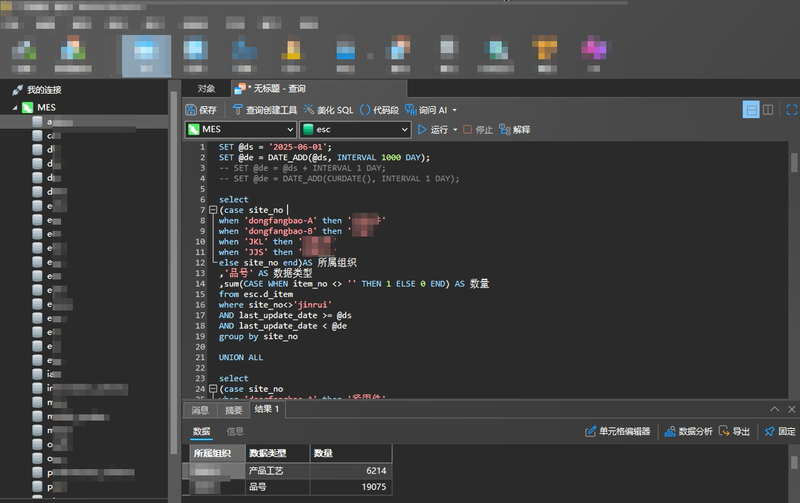
Task: Collapse the MES connection tree node
Action: [x=15, y=107]
